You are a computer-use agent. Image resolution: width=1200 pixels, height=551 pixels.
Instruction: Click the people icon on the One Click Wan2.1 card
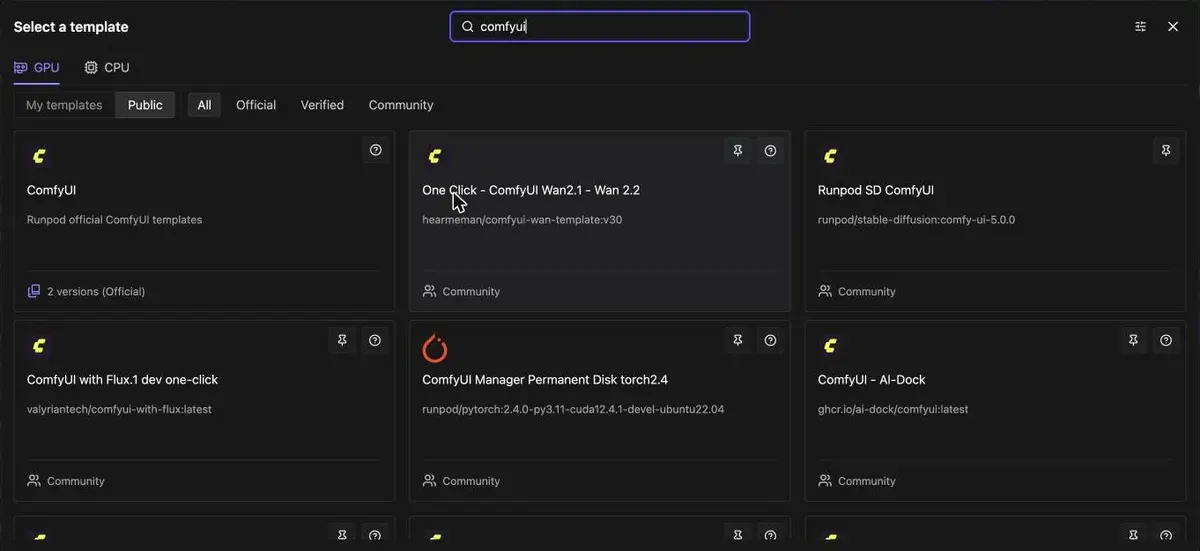(x=430, y=291)
